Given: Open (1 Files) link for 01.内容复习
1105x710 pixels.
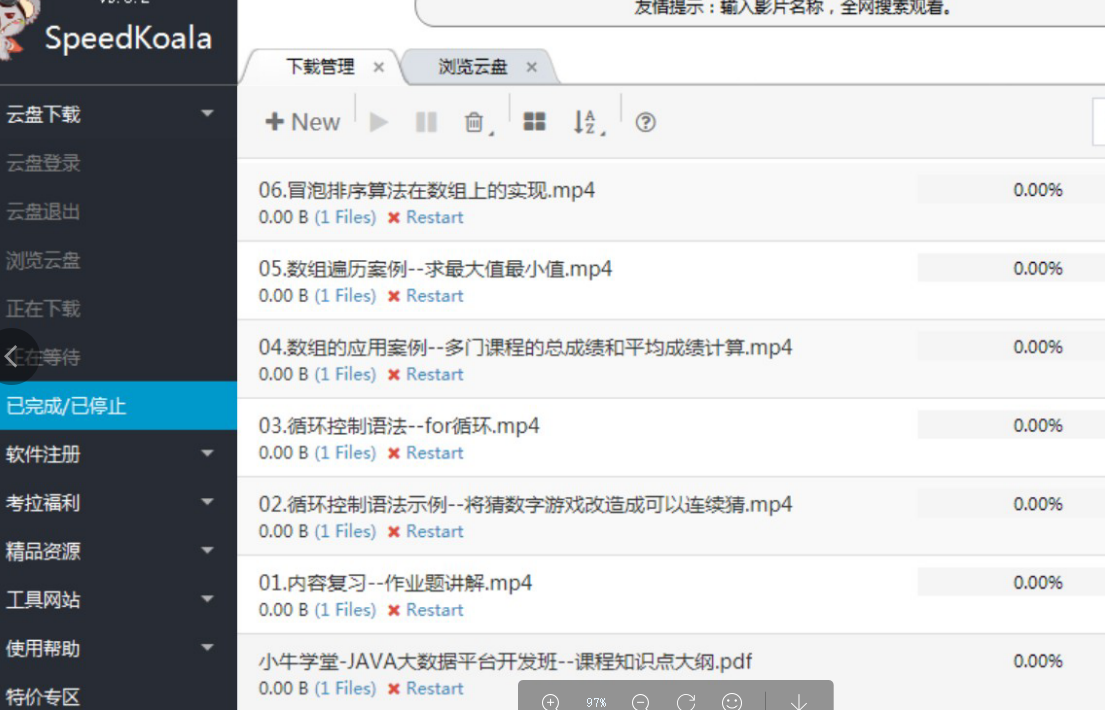Looking at the screenshot, I should (345, 610).
